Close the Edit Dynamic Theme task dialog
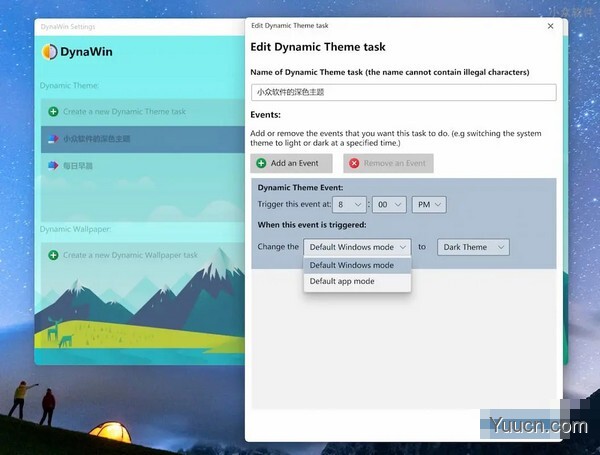Screen dimensions: 600x455 tap(550, 26)
